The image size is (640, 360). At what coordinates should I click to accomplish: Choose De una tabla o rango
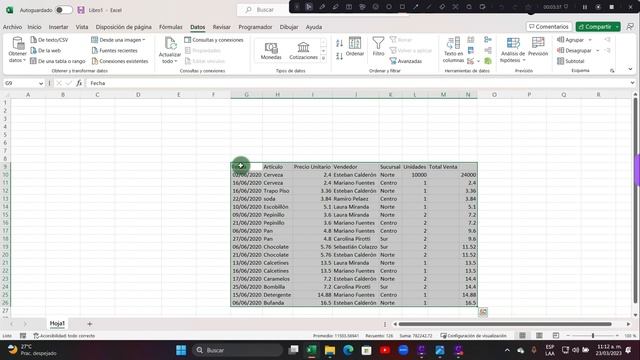[x=58, y=61]
